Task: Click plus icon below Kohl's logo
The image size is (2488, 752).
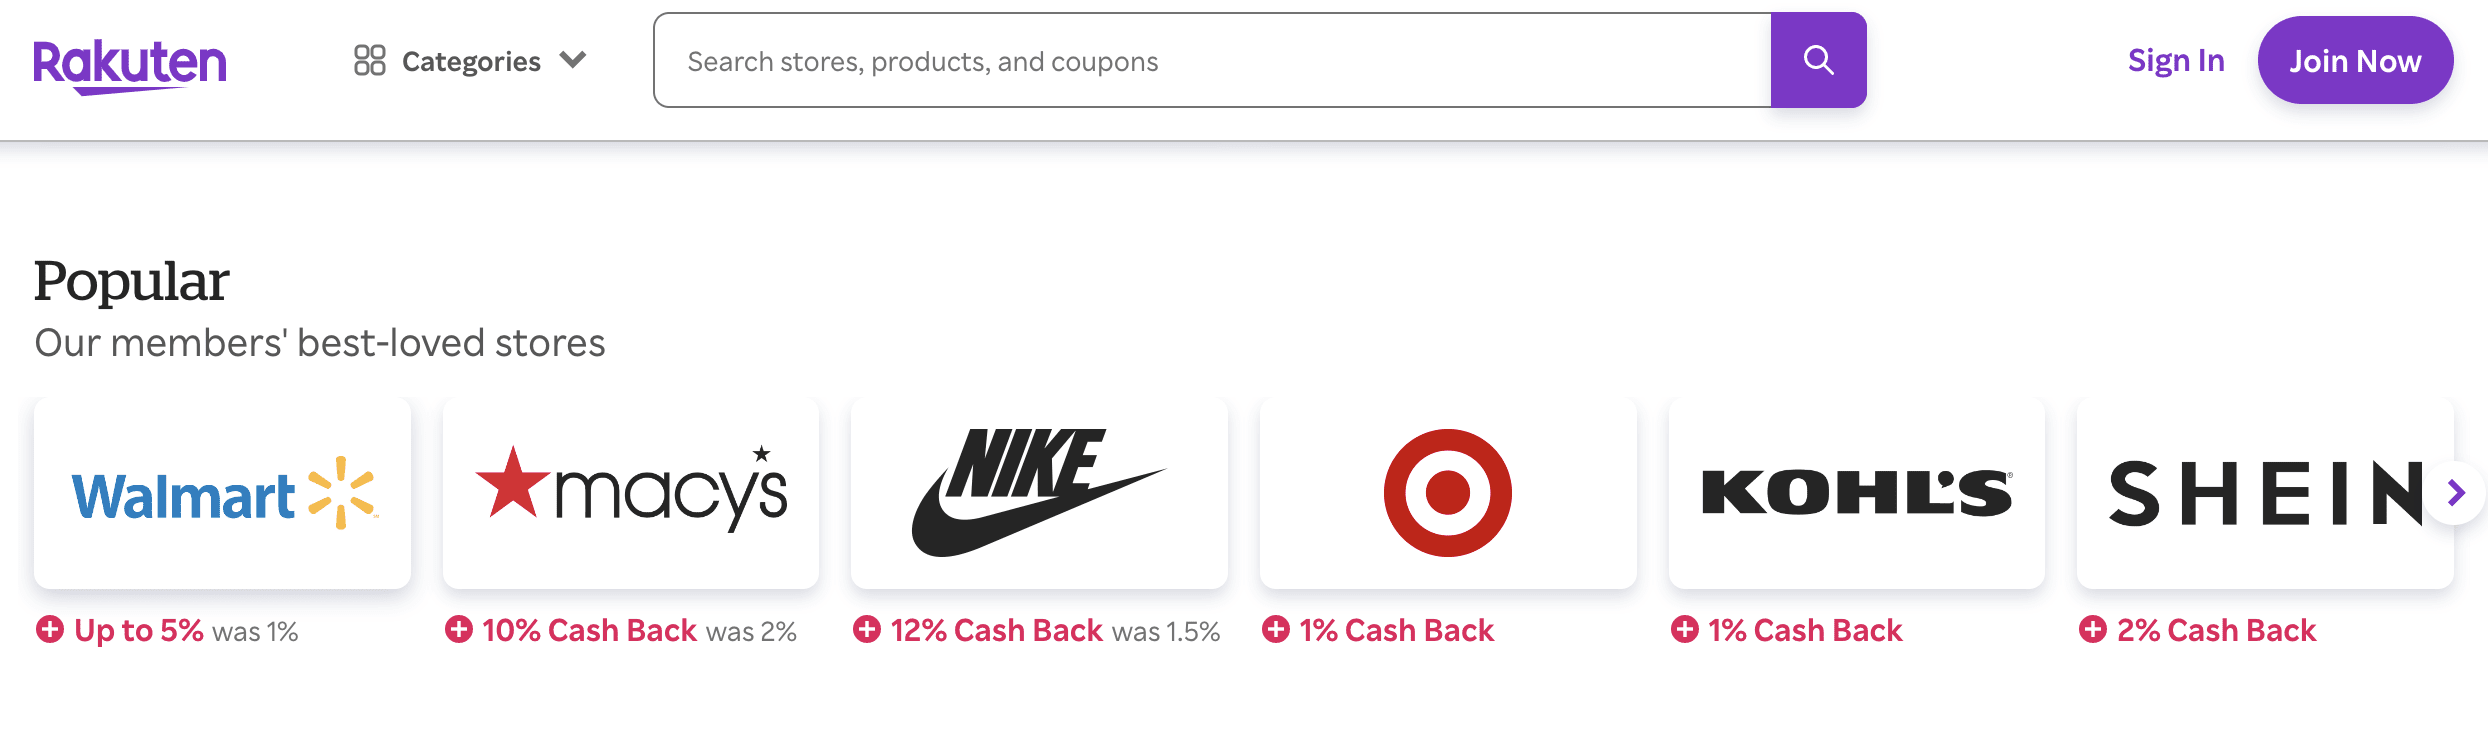Action: 1685,630
